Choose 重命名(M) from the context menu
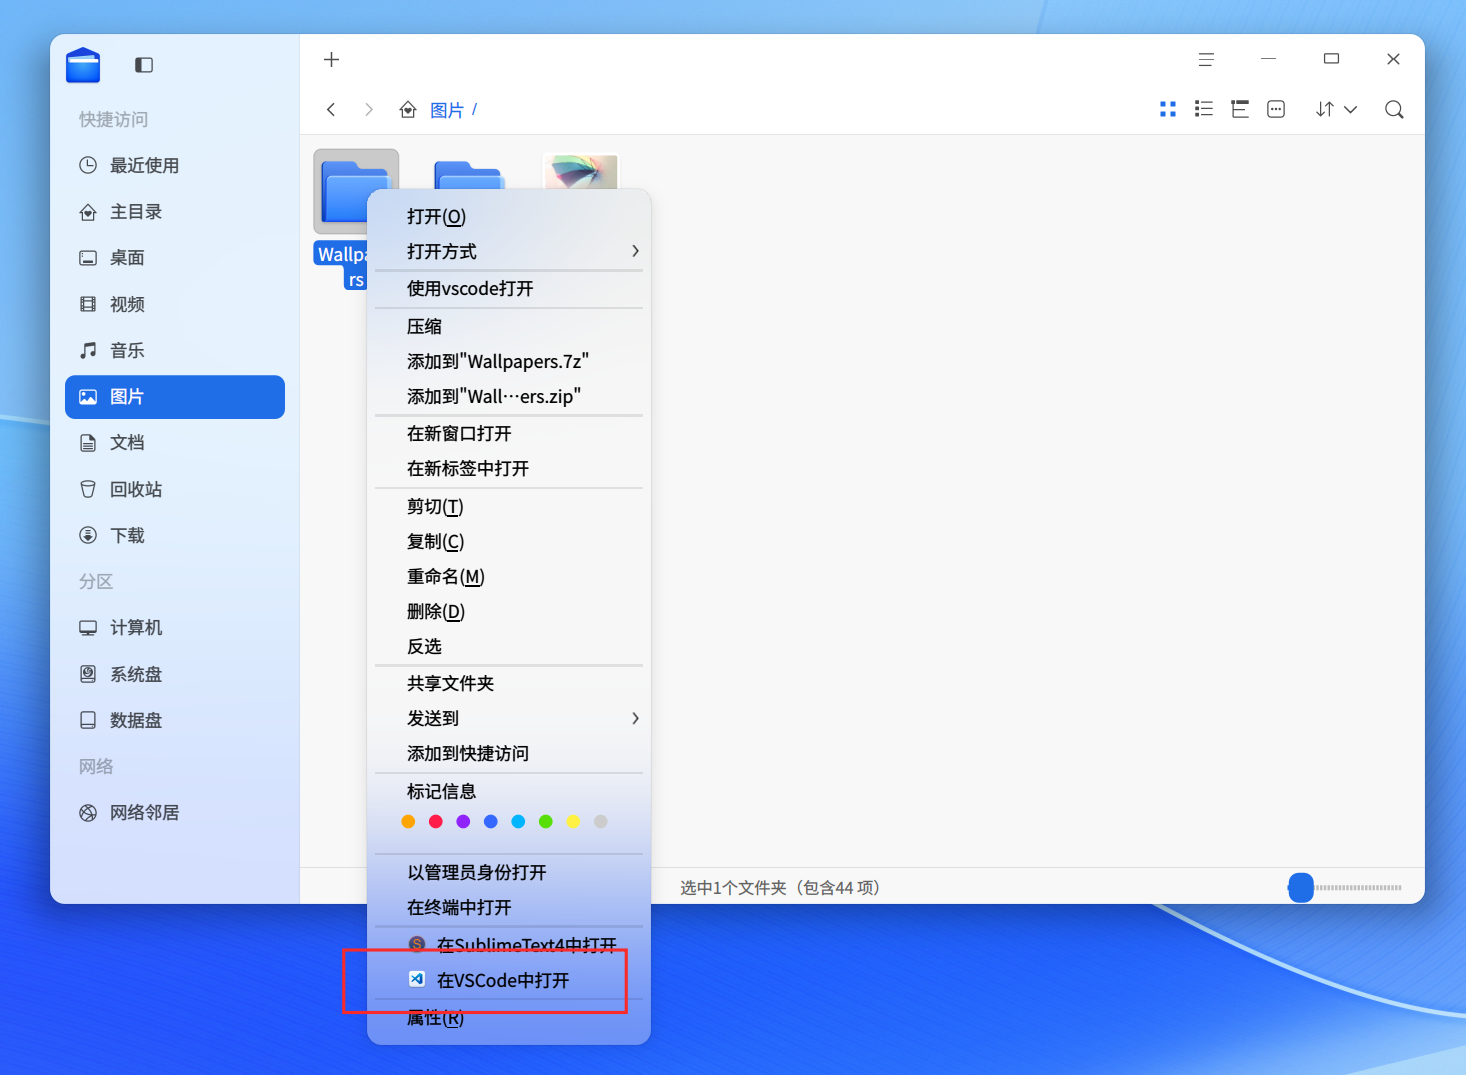This screenshot has height=1075, width=1466. (509, 577)
